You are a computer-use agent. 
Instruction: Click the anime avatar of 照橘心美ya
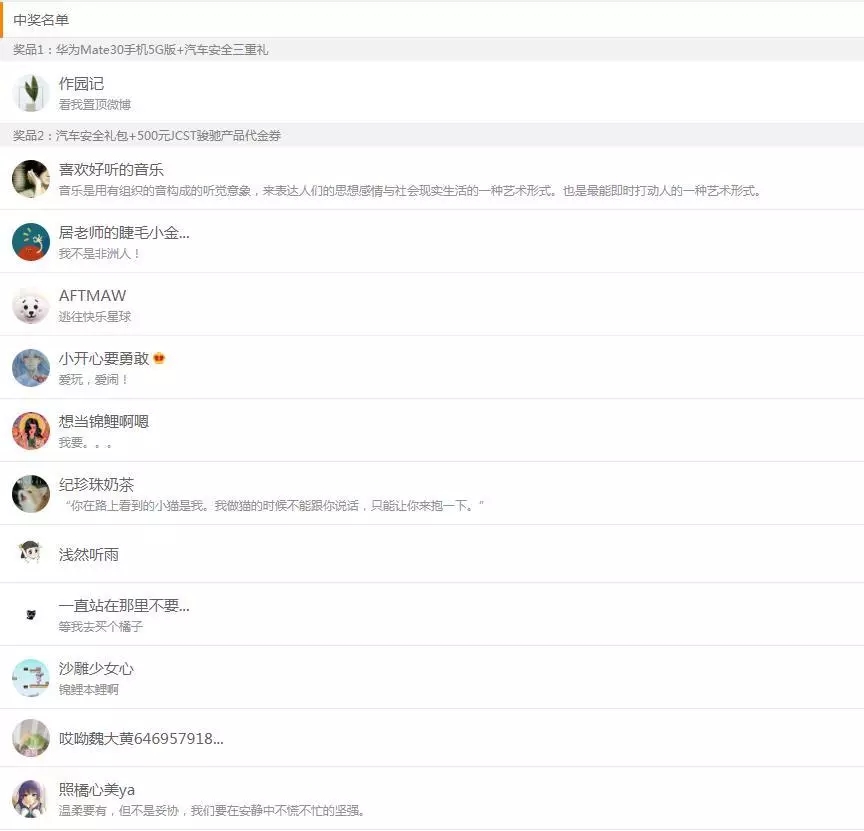(x=31, y=798)
